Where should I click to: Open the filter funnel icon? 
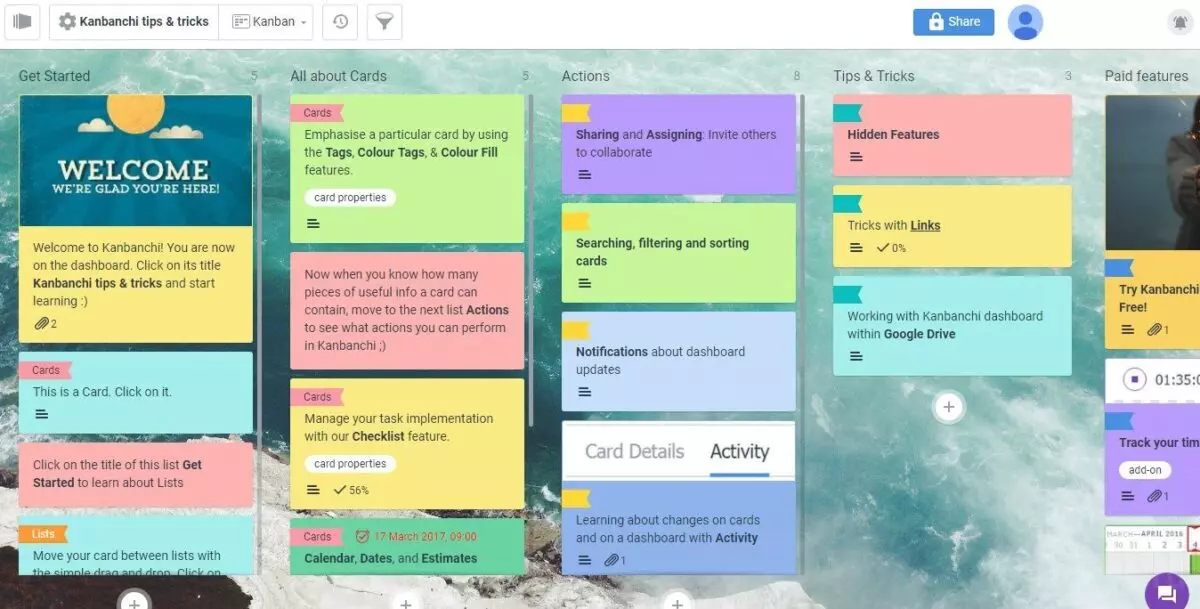pos(384,21)
